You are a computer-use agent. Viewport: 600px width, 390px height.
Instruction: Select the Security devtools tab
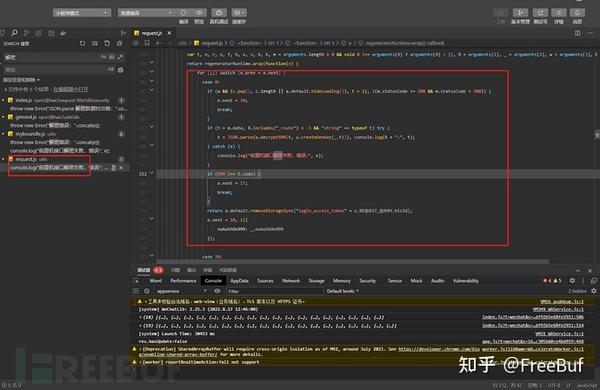pos(367,281)
